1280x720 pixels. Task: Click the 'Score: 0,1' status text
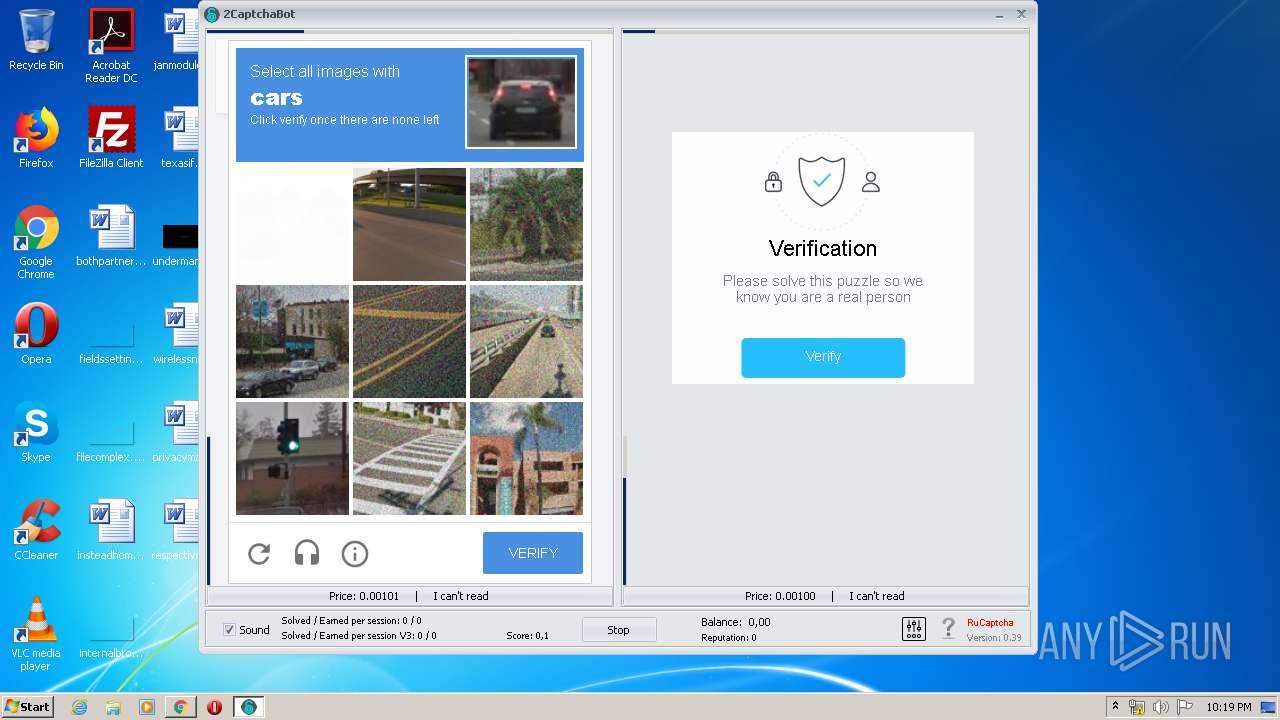pos(527,636)
